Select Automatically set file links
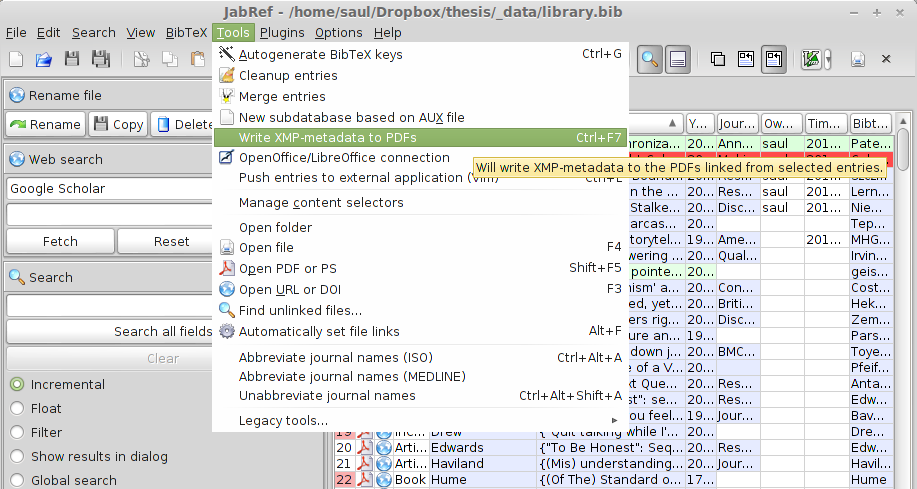This screenshot has height=489, width=917. coord(420,332)
